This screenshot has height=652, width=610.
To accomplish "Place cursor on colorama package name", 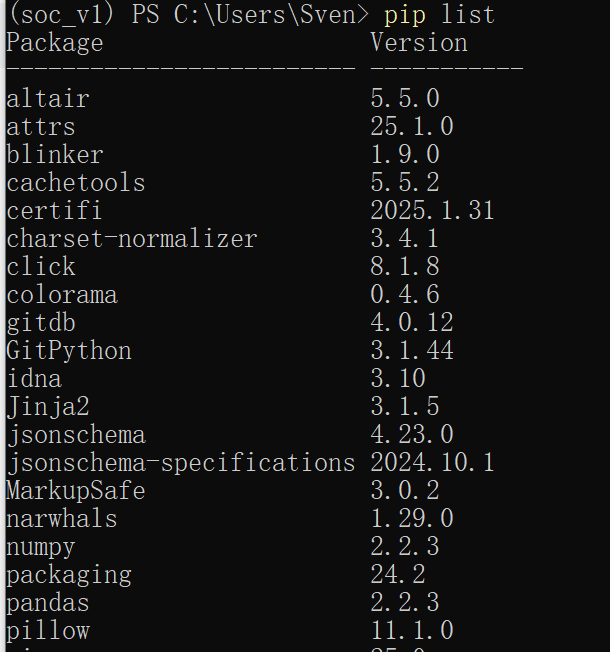I will coord(62,295).
